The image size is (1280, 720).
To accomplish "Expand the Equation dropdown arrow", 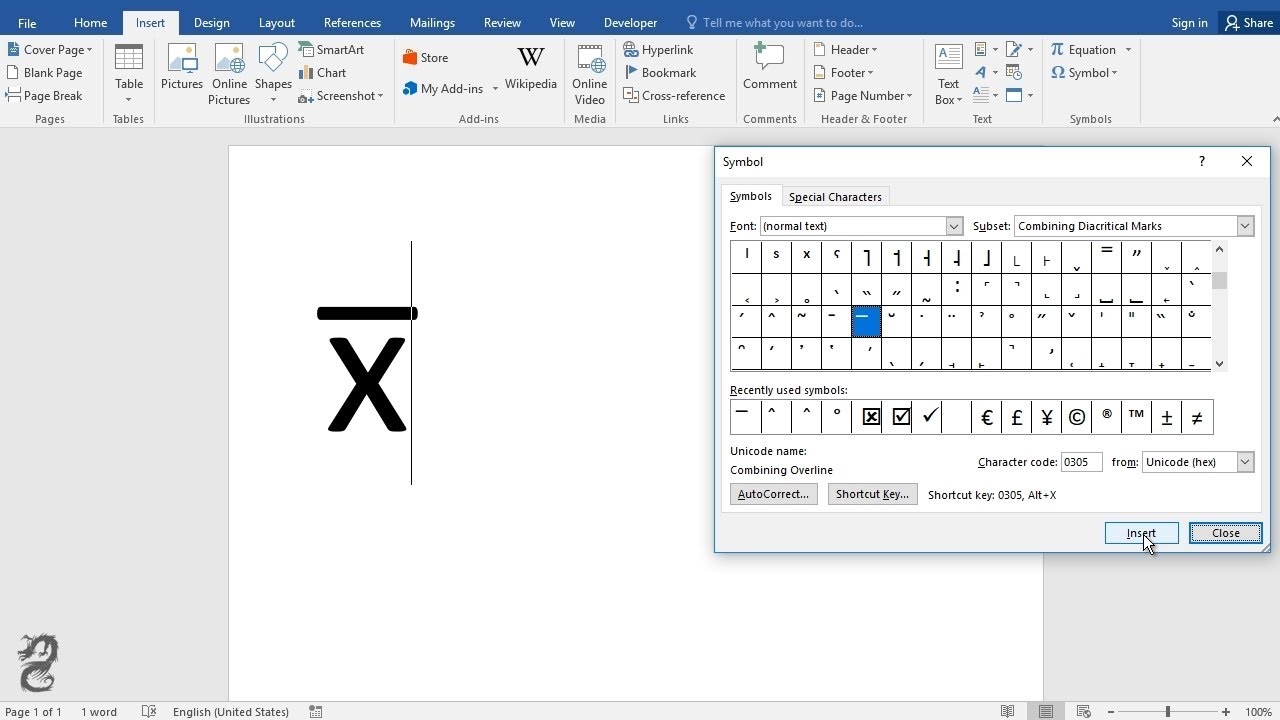I will [1128, 50].
